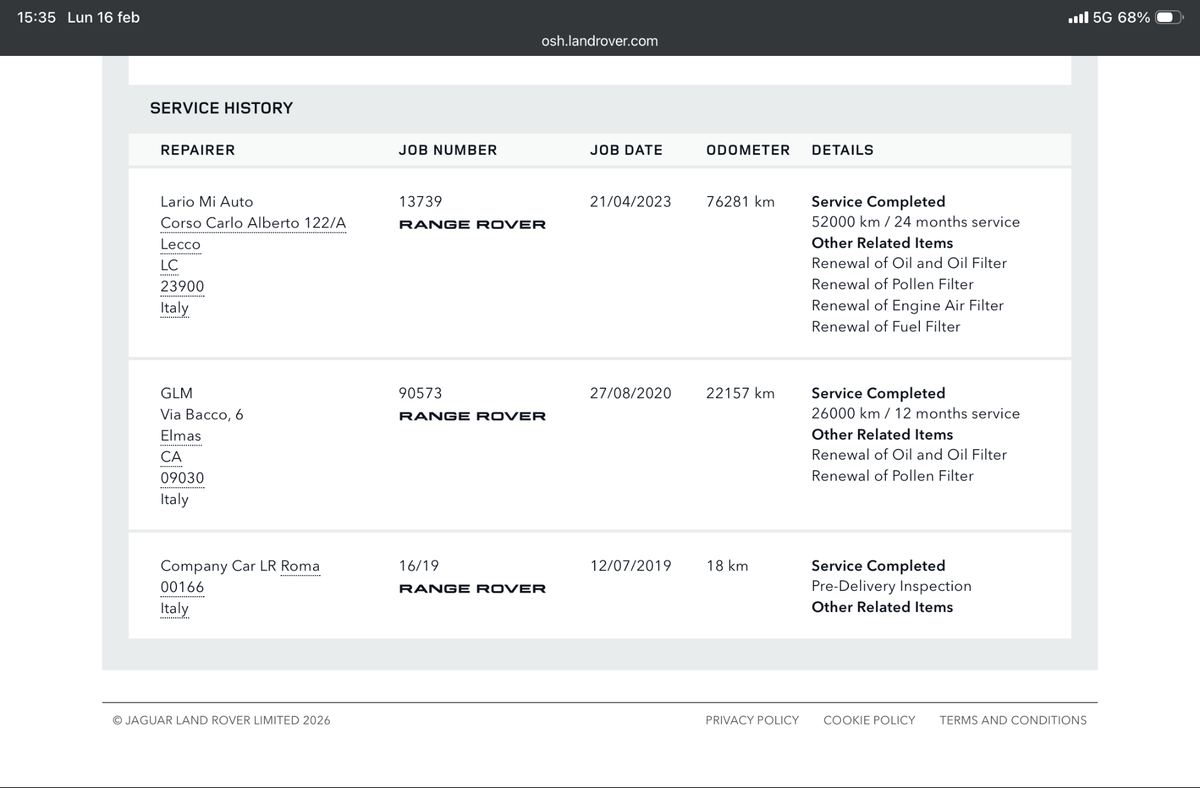Open the Privacy Policy link
The width and height of the screenshot is (1200, 788).
pos(752,720)
